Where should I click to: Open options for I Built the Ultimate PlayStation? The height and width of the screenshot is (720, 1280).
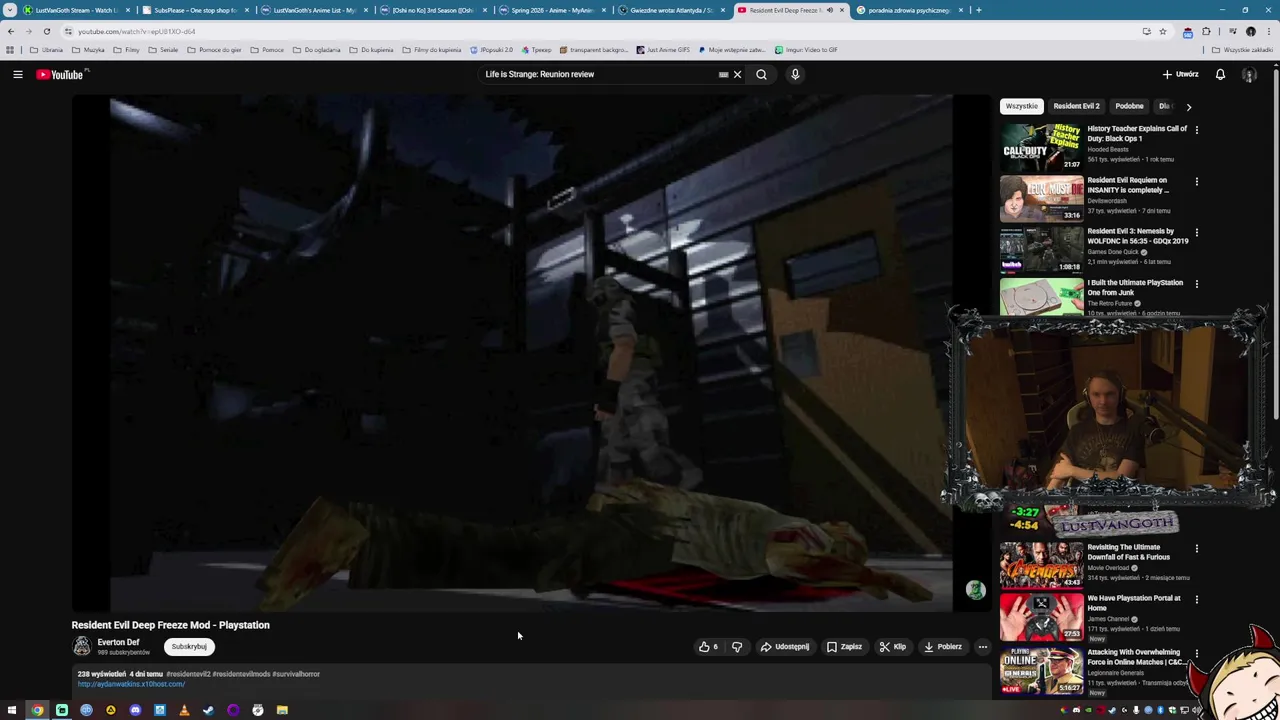click(1196, 283)
